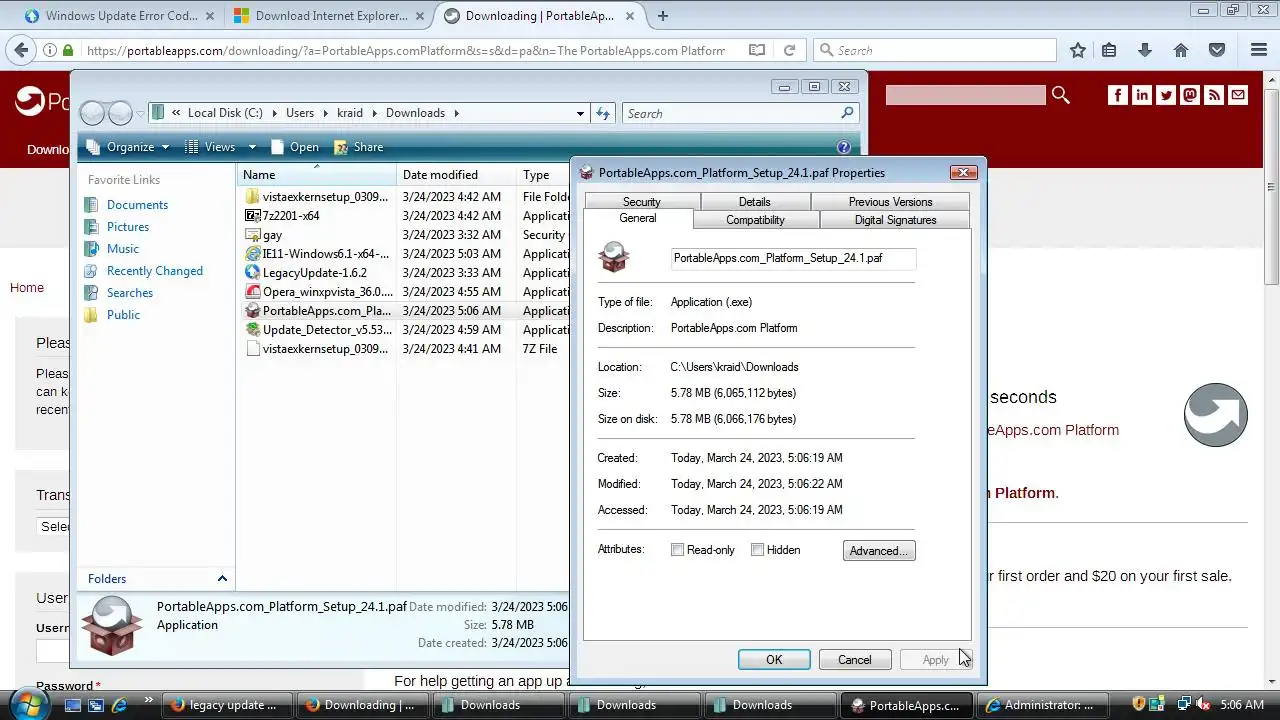Switch to Security tab in Properties
Viewport: 1280px width, 720px height.
(x=641, y=202)
